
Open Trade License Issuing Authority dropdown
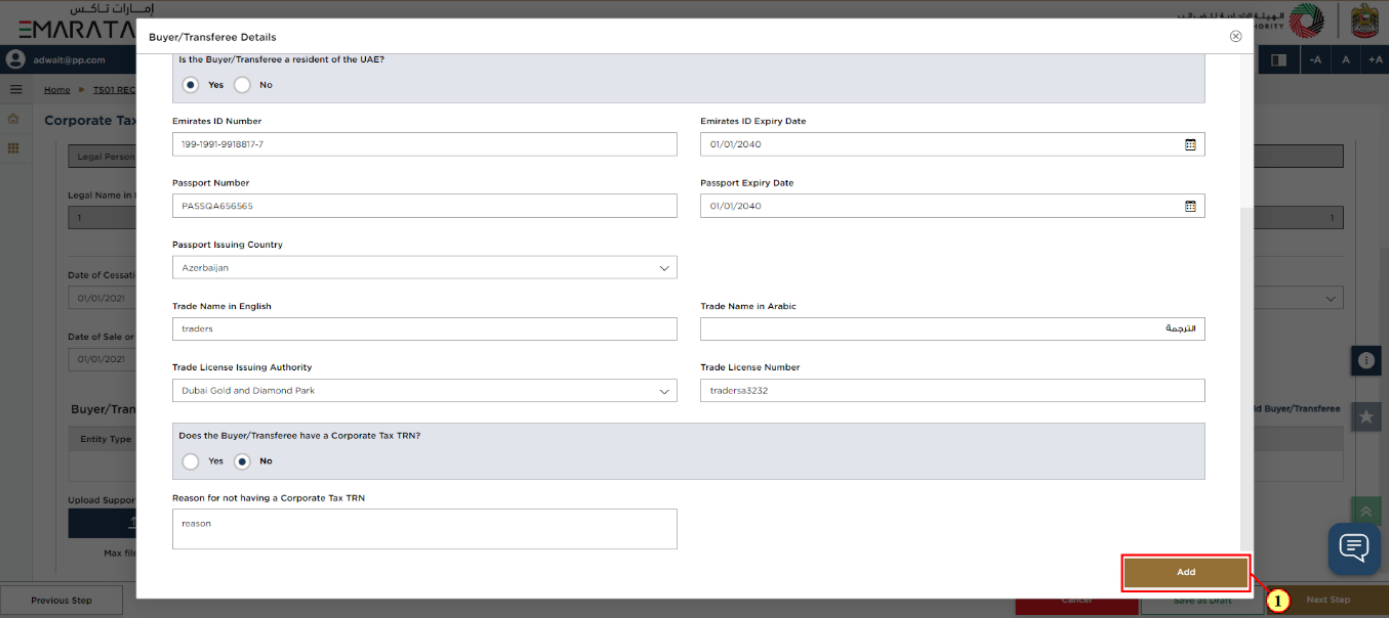(424, 391)
